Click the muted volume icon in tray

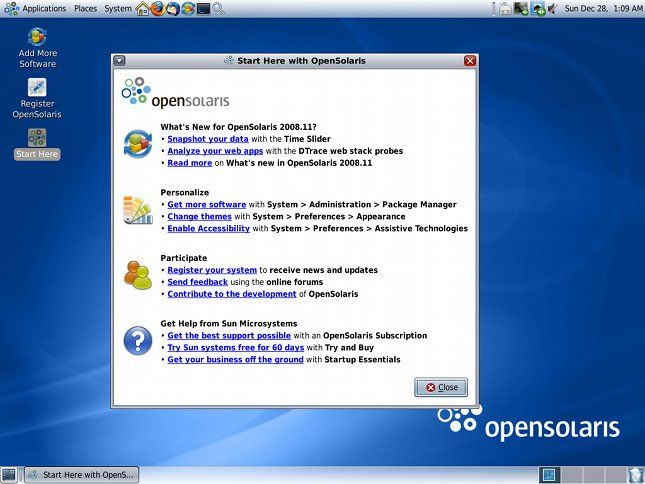tap(552, 8)
